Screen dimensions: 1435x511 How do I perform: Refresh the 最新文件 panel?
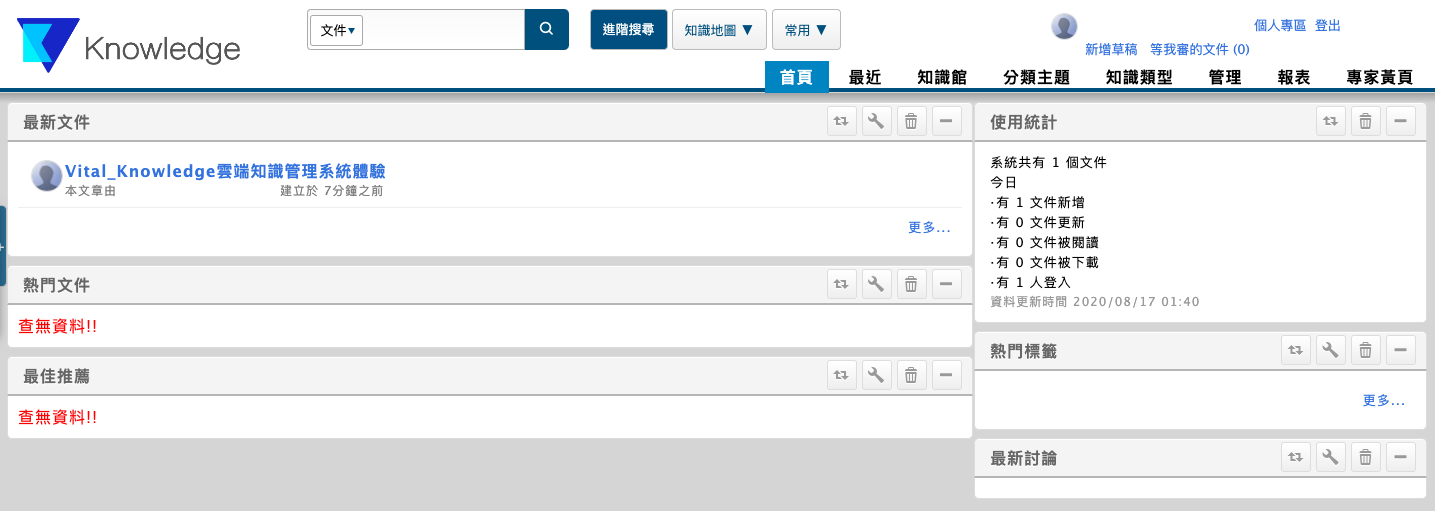tap(842, 122)
